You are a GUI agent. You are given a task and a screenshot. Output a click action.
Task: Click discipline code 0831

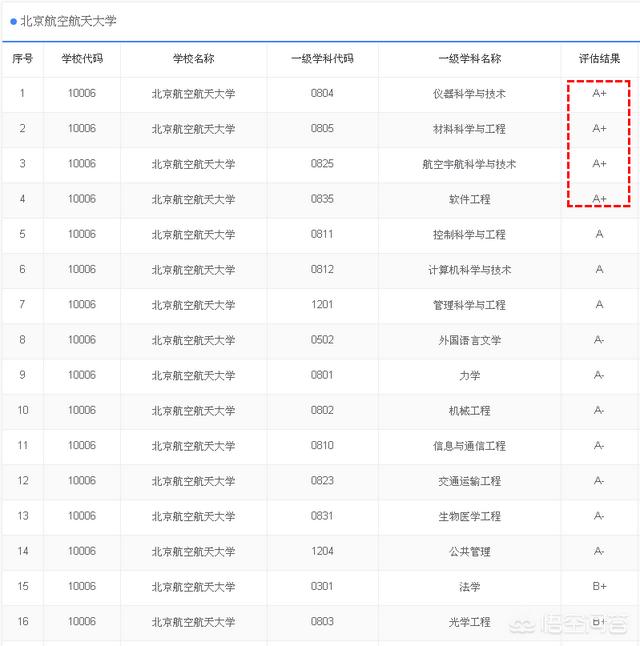(322, 516)
